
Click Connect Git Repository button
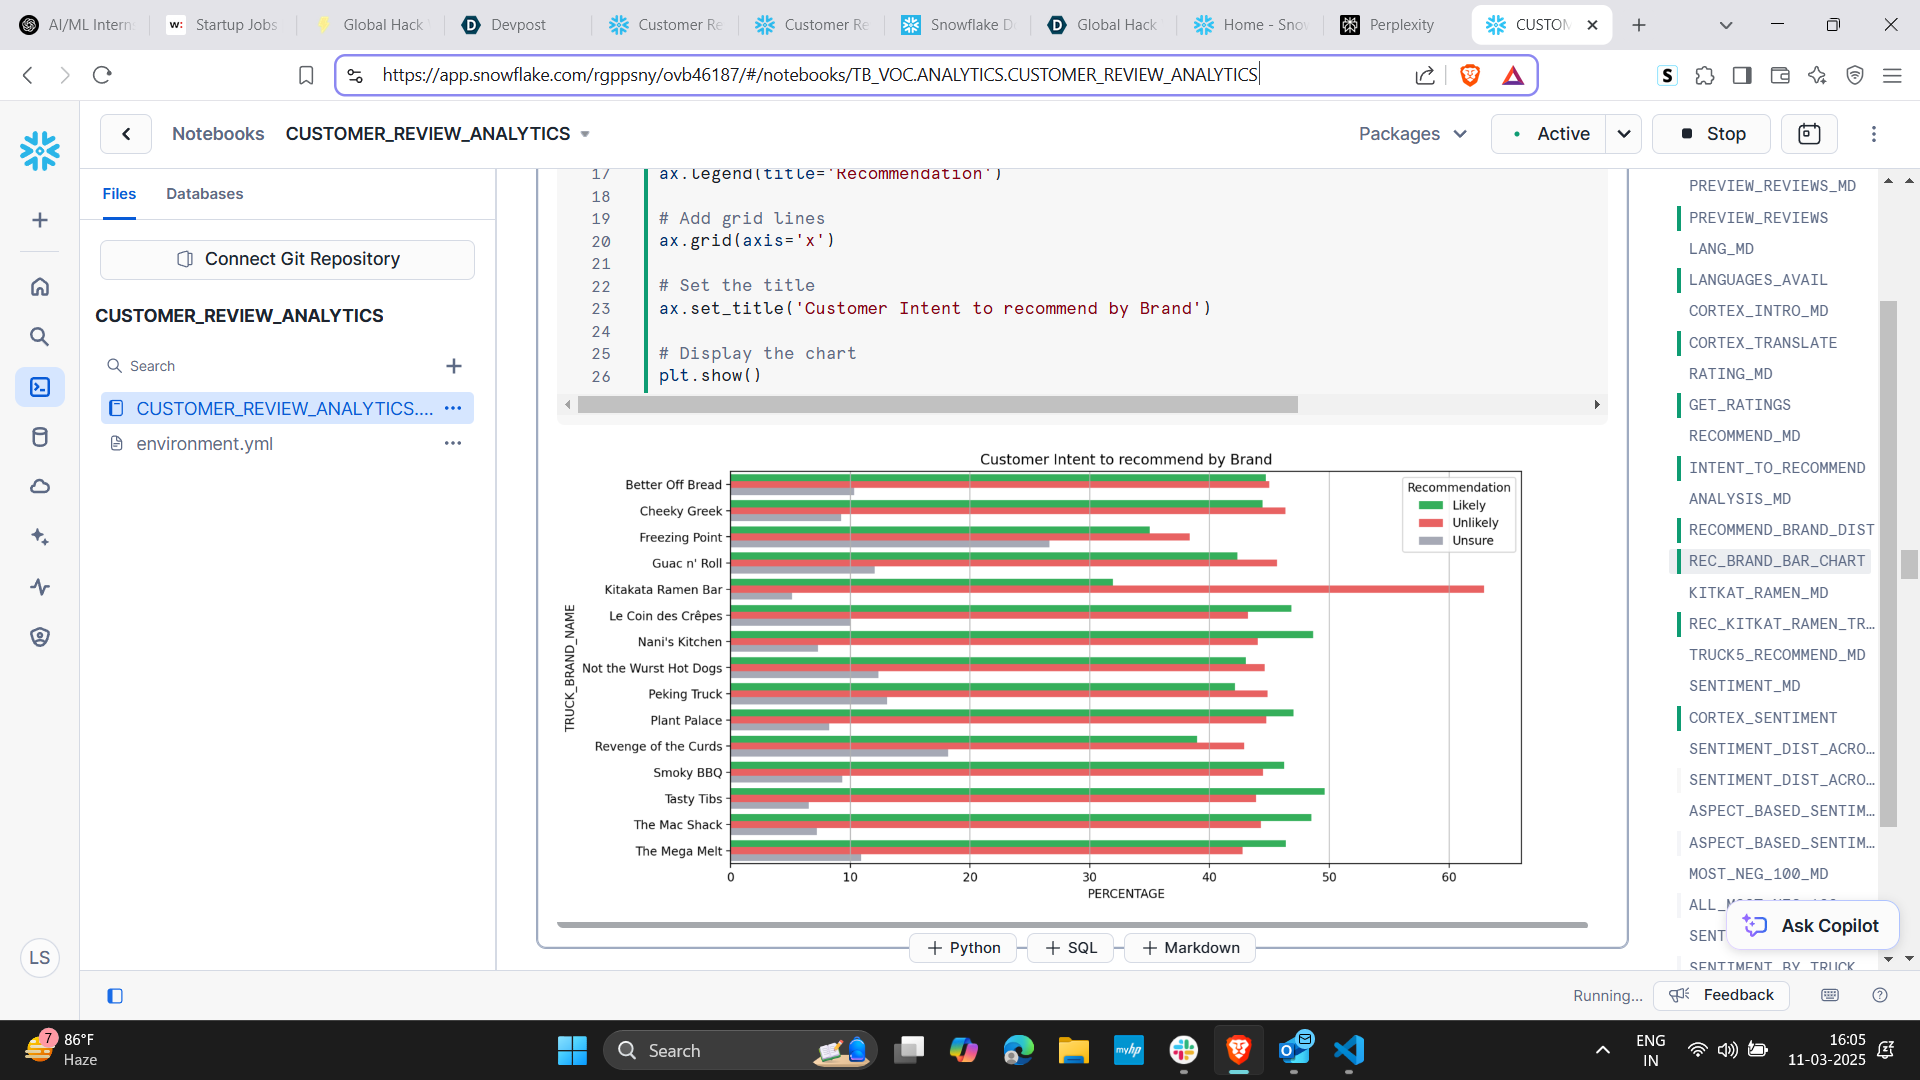[x=287, y=259]
